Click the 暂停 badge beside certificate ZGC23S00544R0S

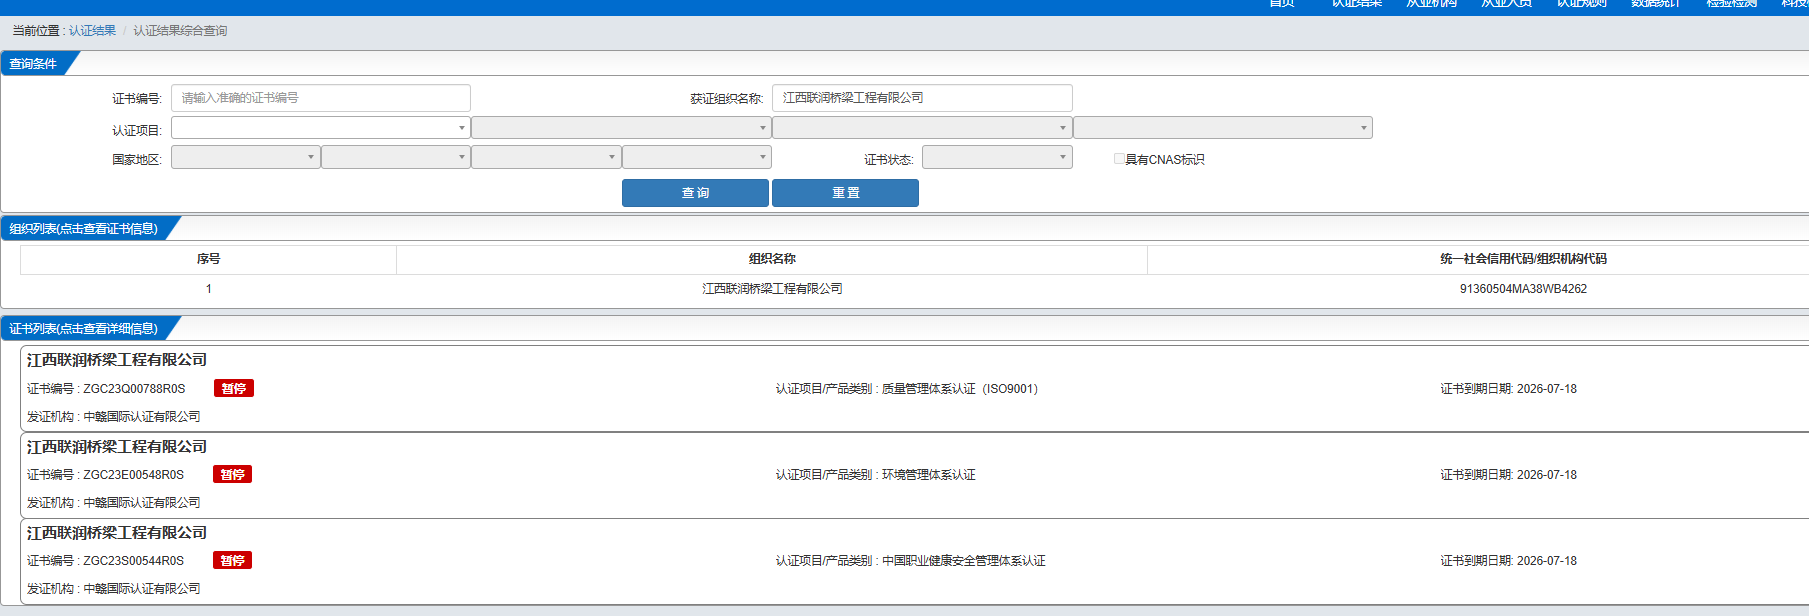(x=232, y=561)
